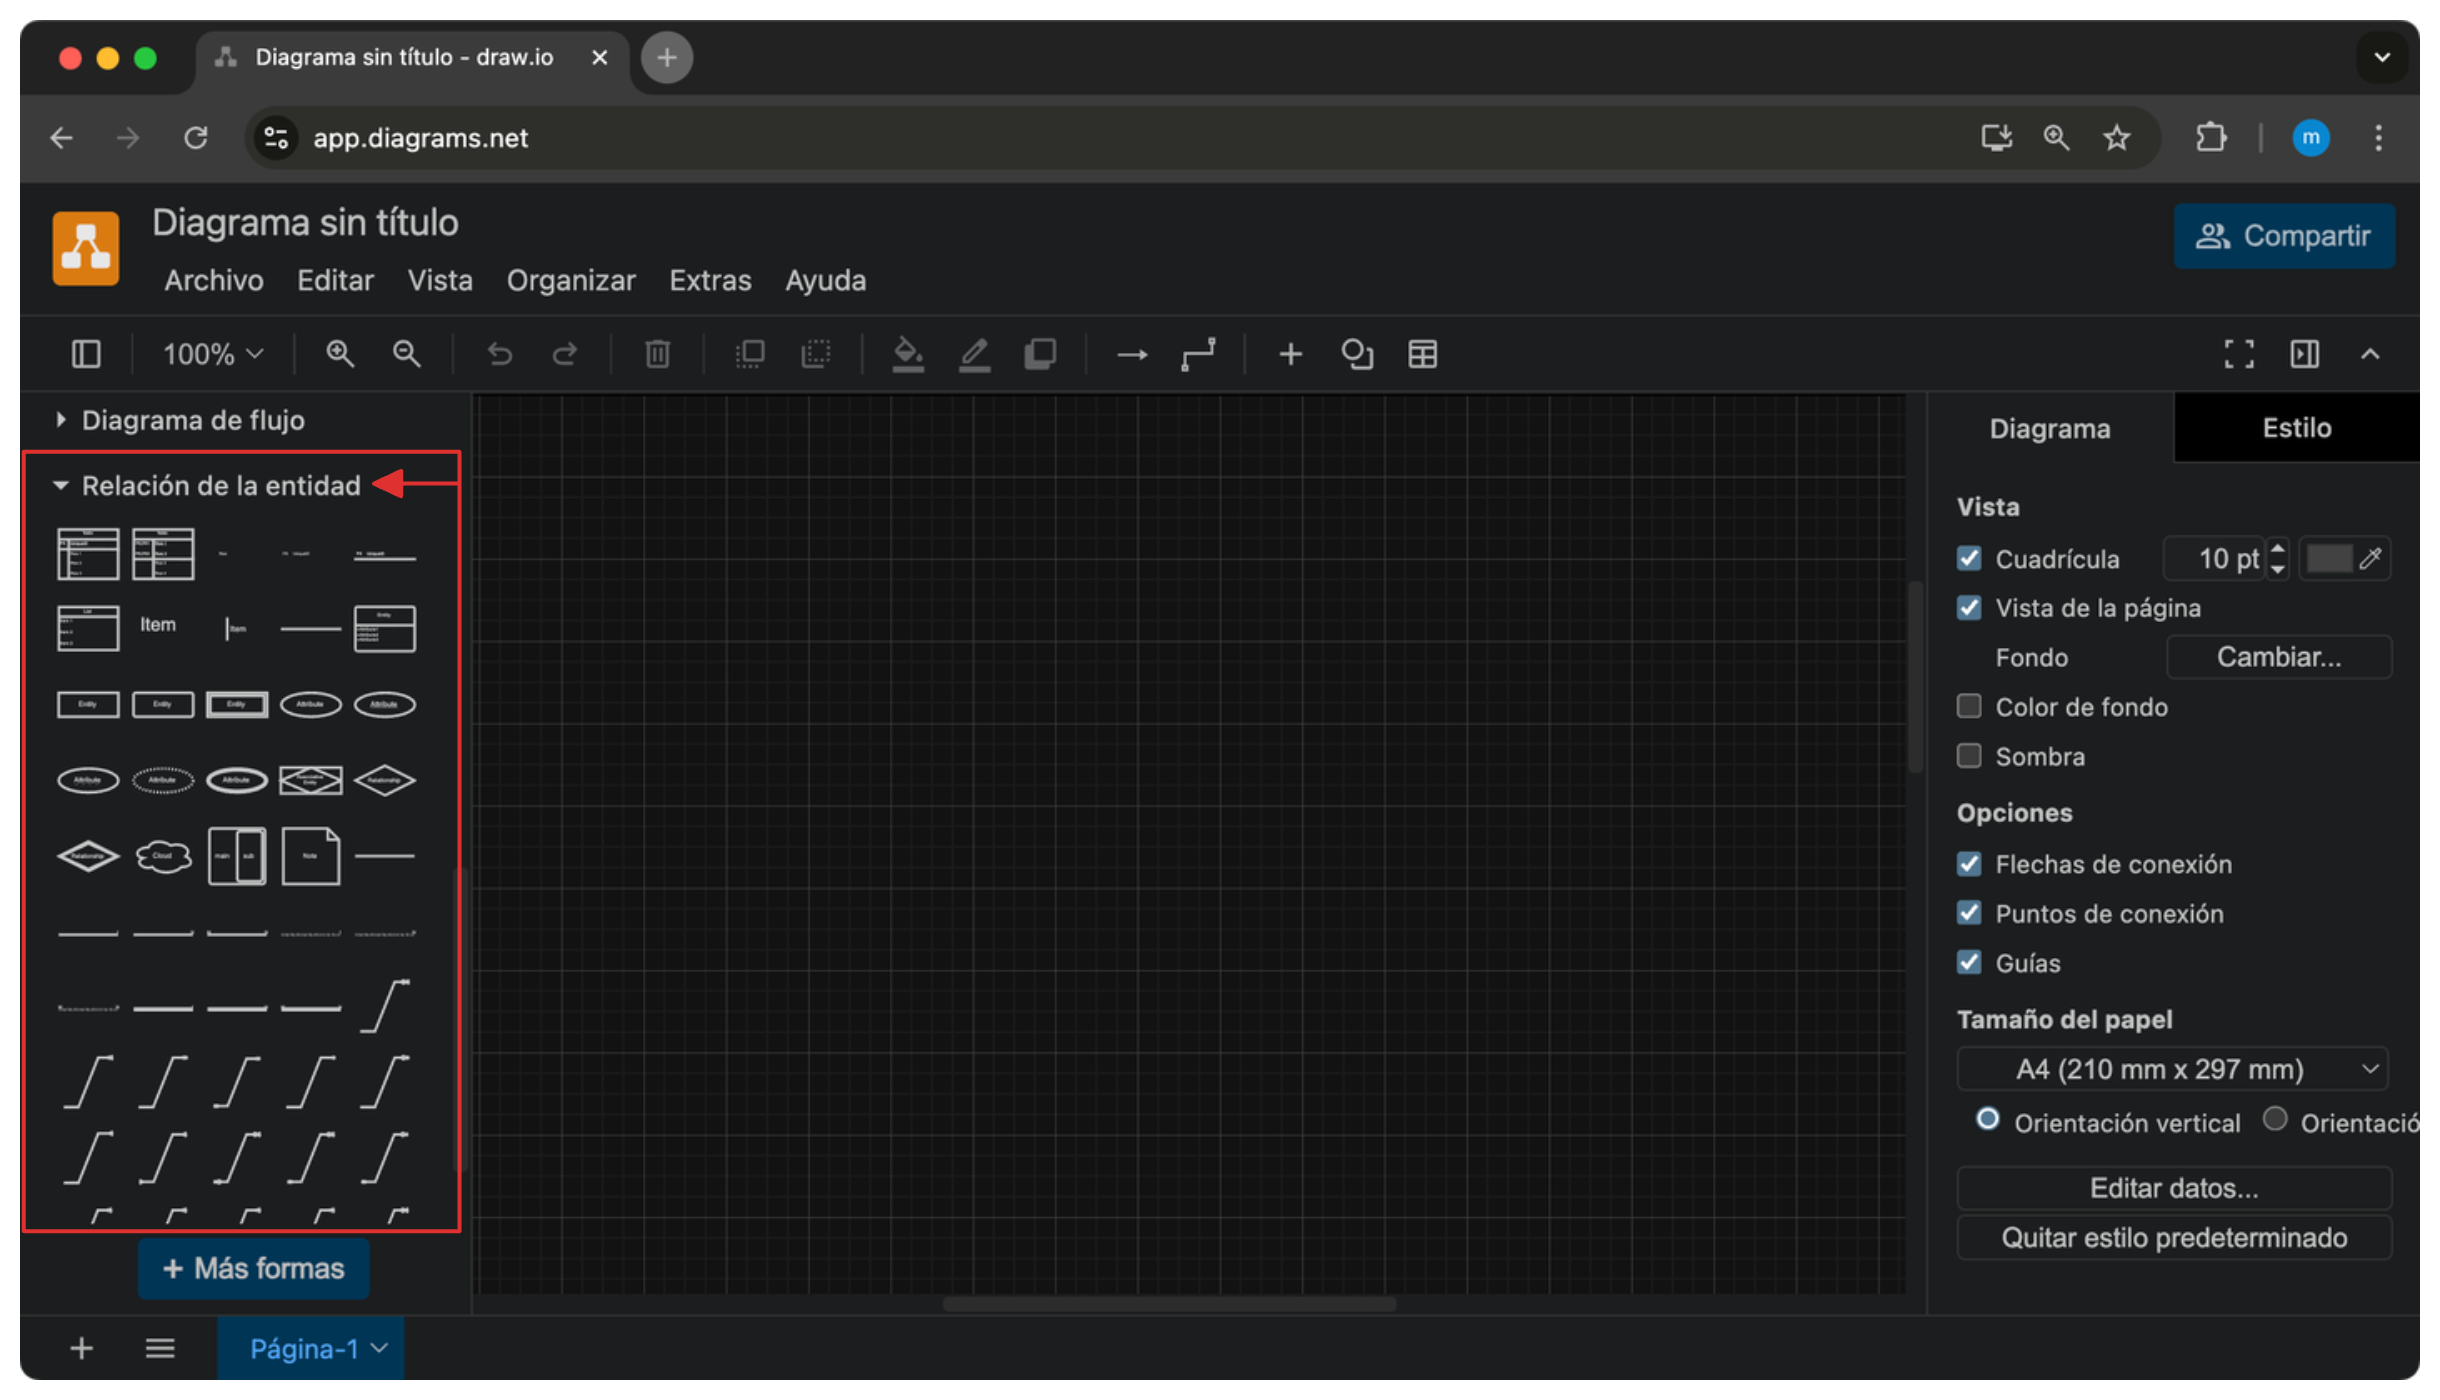This screenshot has width=2440, height=1400.
Task: Insert a table using the table icon
Action: tap(1422, 354)
